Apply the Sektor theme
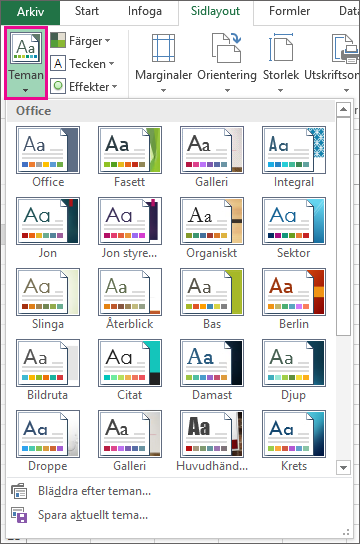Screen dimensions: 360x544 294,228
